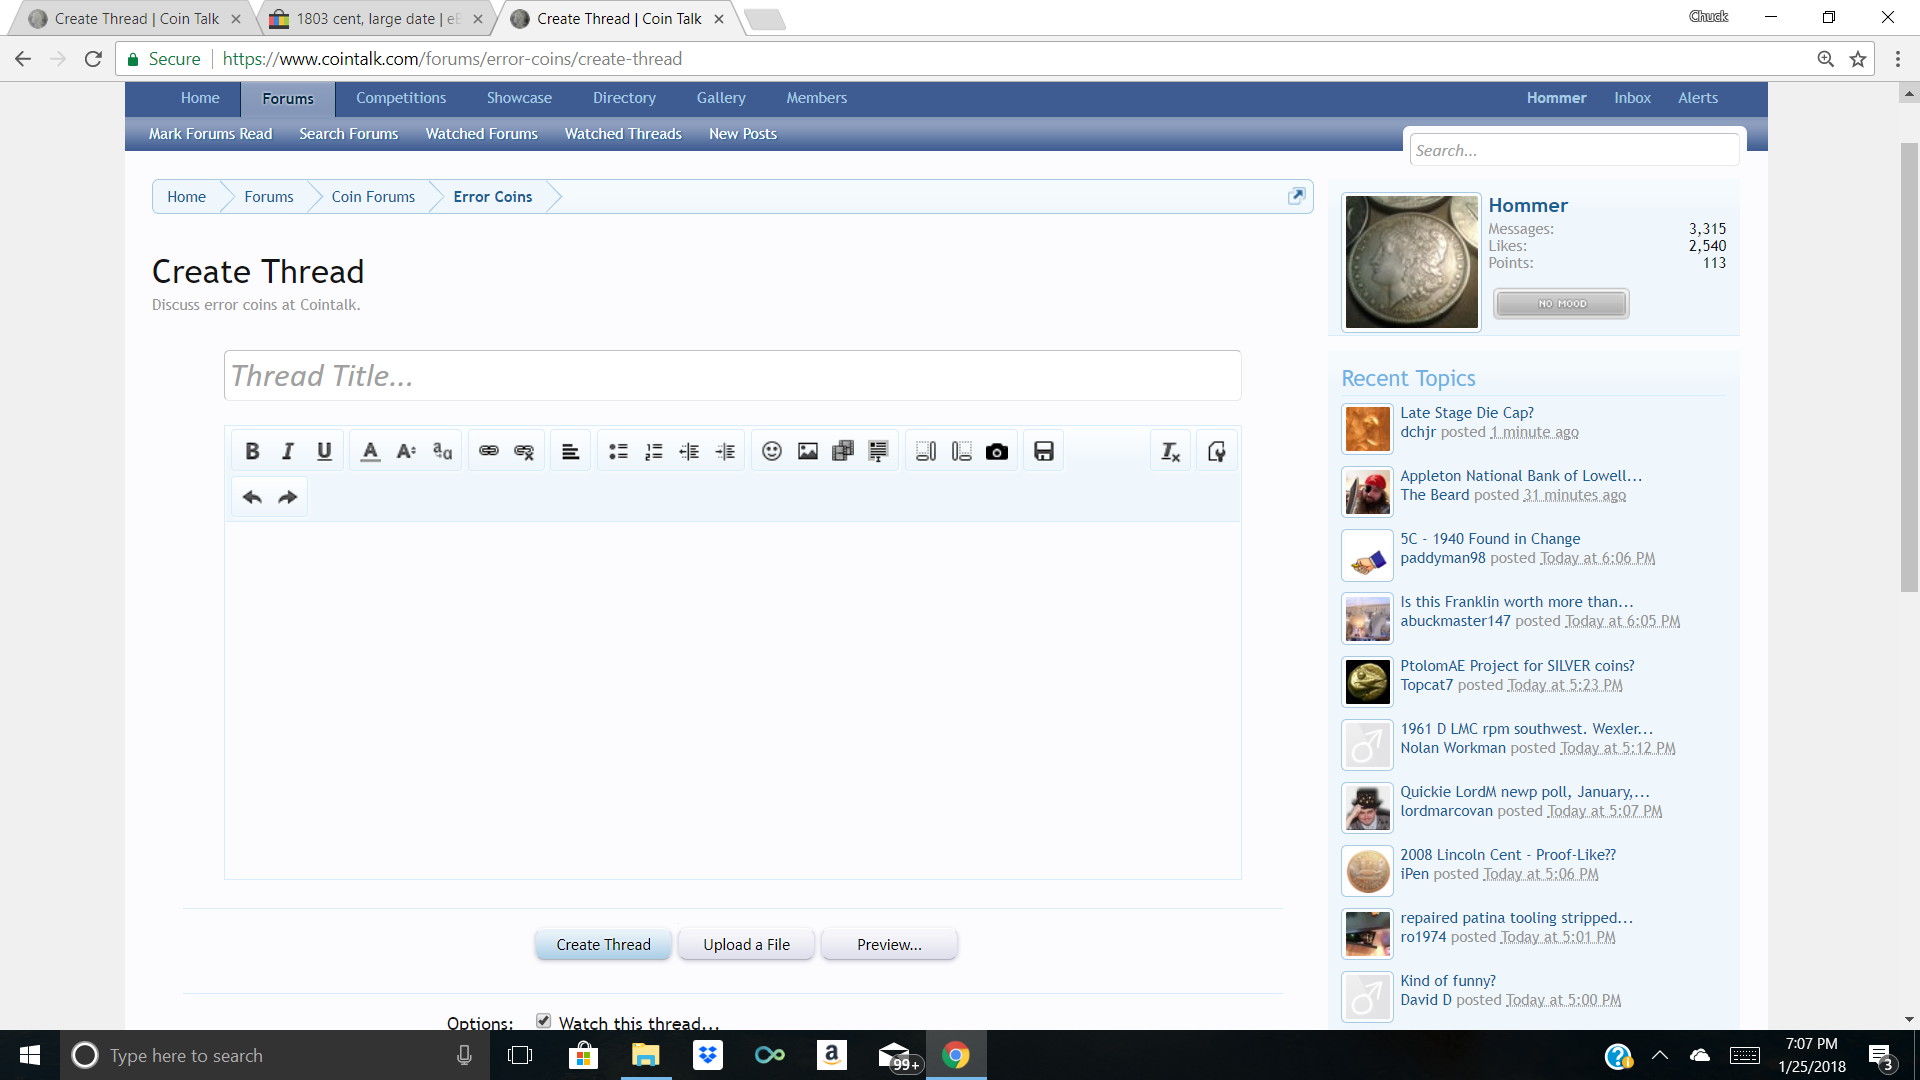Toggle bold formatting in editor

point(252,451)
